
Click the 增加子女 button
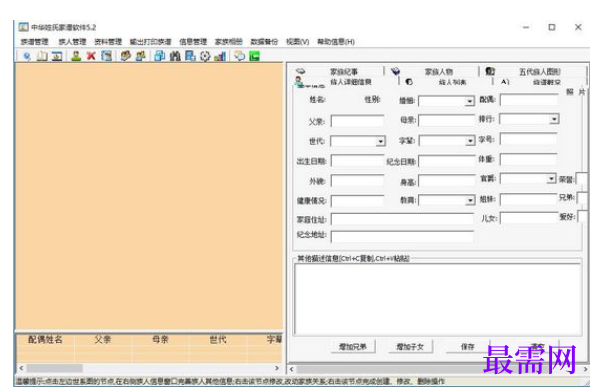[410, 347]
